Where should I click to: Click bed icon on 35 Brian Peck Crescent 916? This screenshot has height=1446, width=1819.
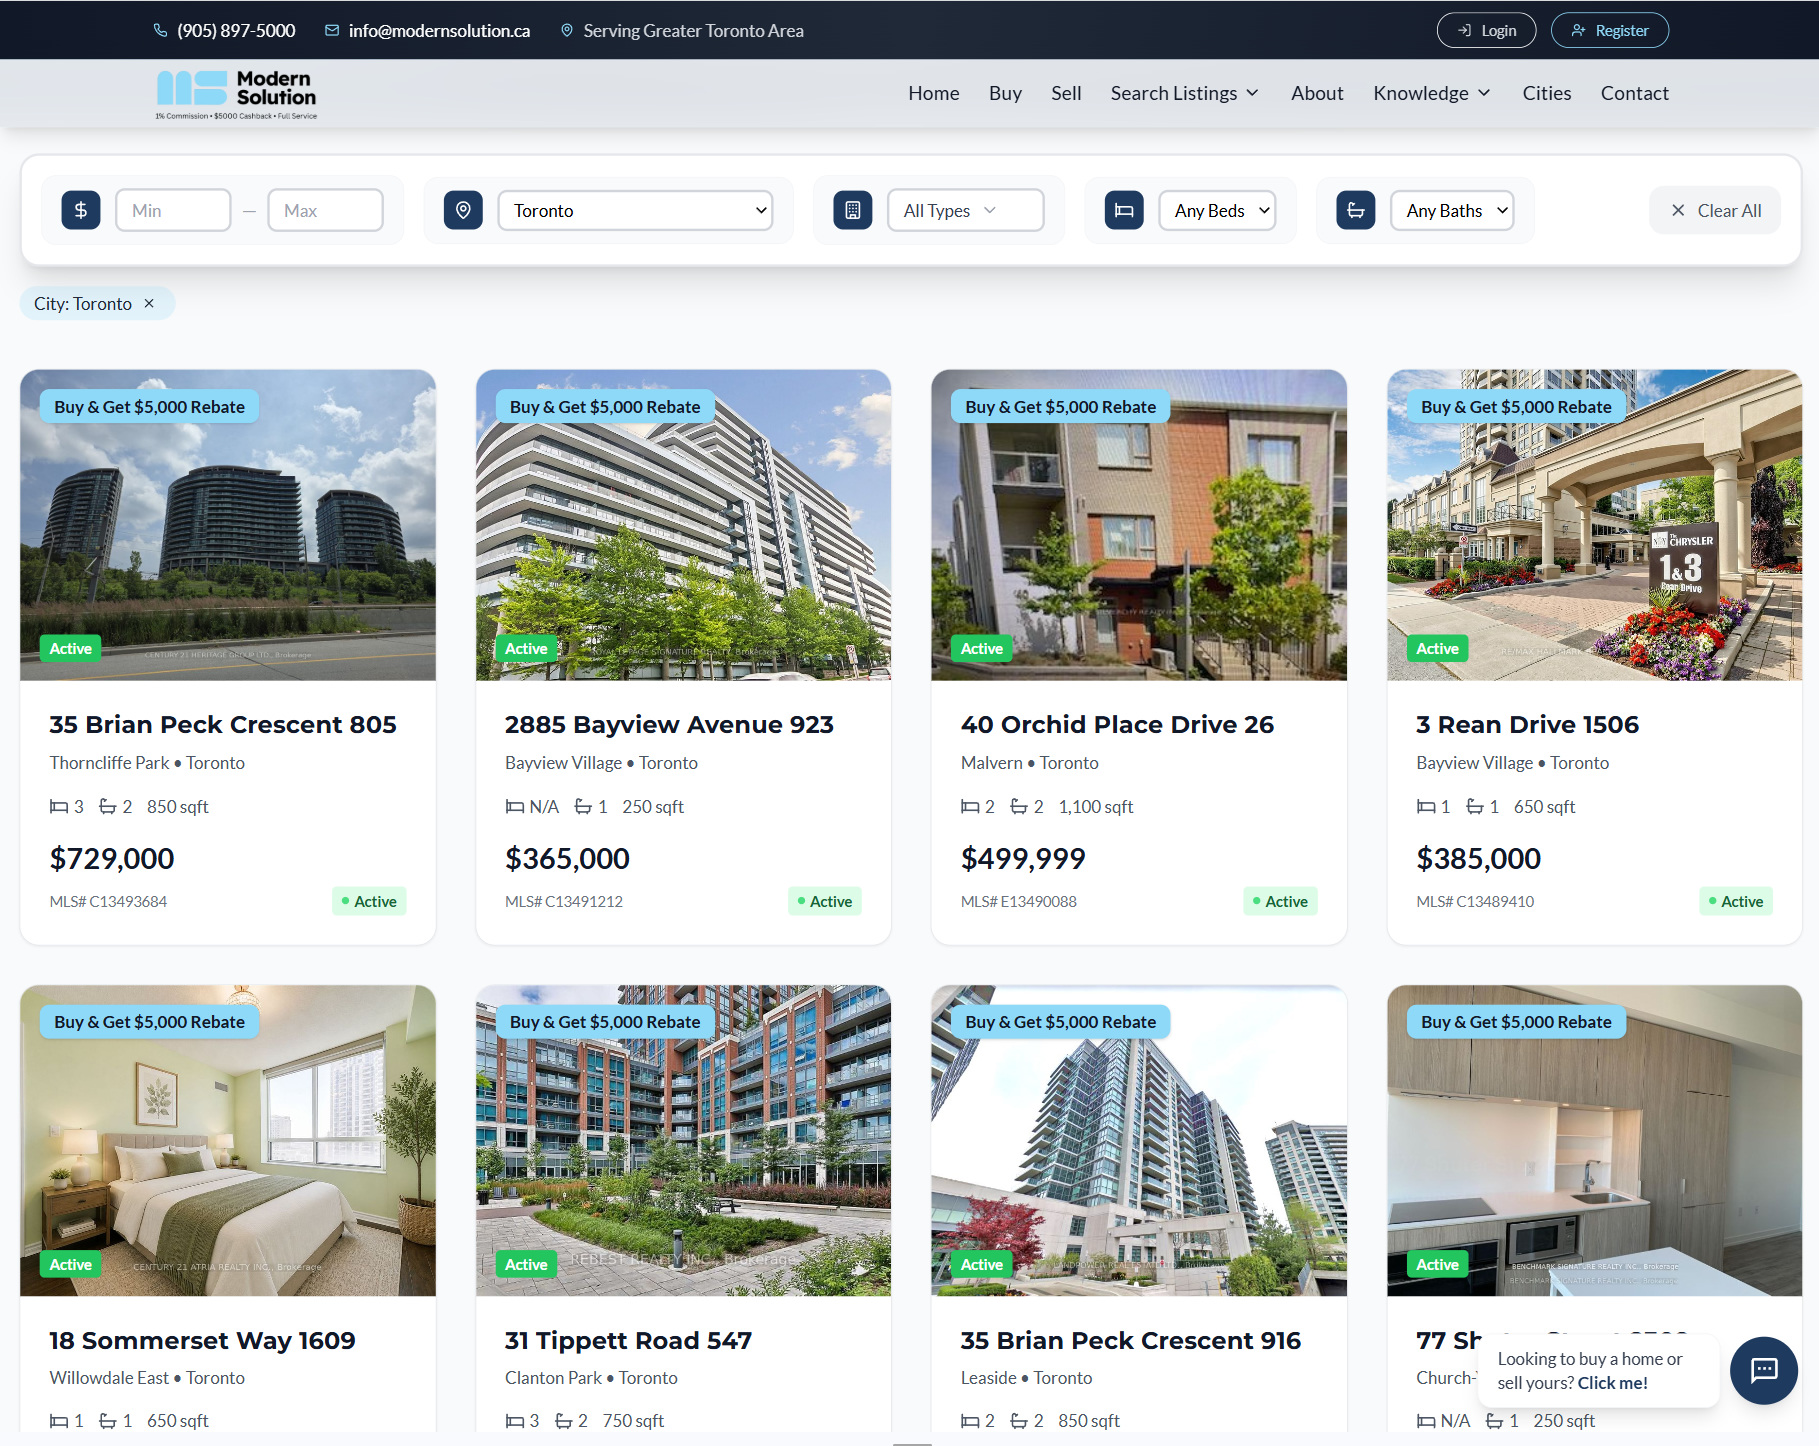(x=970, y=1421)
